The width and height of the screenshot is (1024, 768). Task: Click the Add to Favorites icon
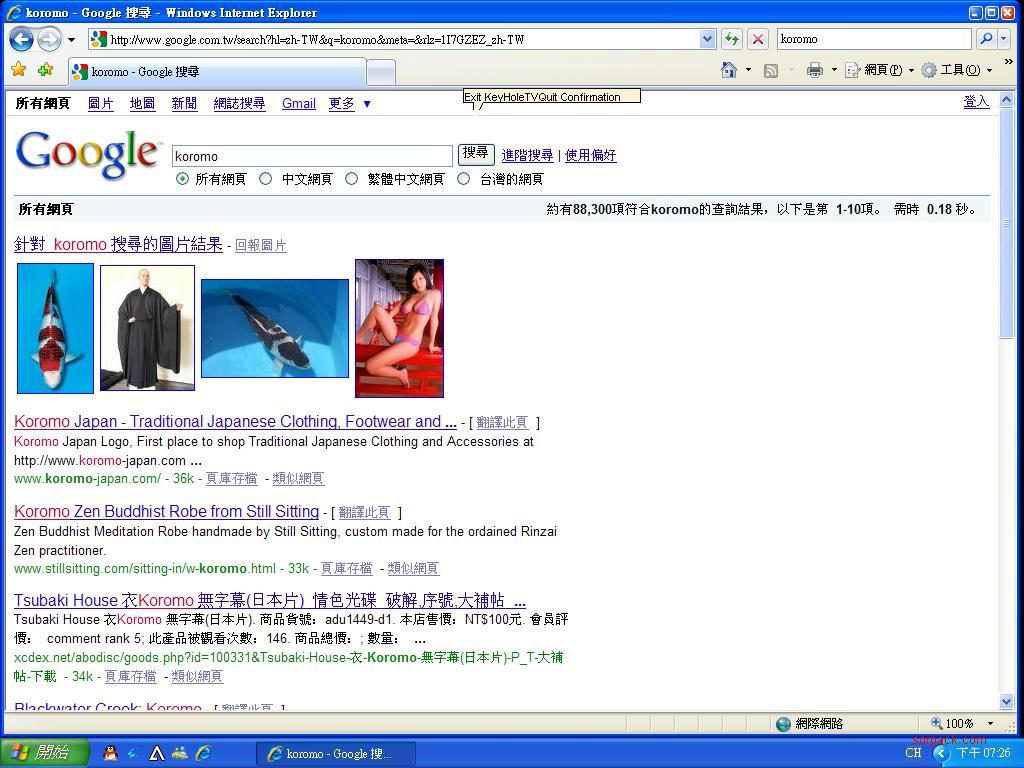point(45,70)
